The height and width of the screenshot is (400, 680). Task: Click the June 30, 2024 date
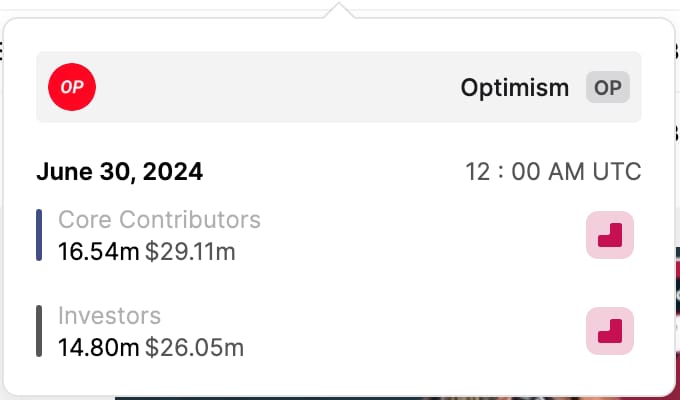point(119,172)
